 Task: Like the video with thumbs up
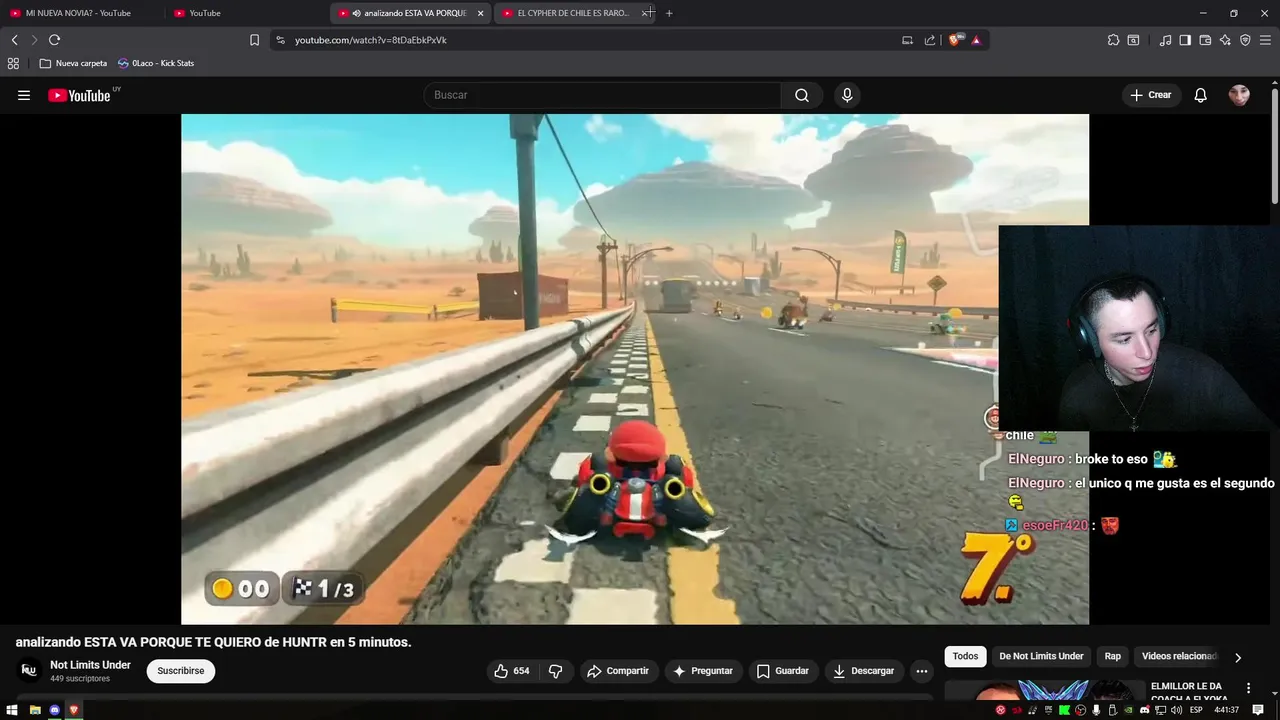[x=512, y=671]
